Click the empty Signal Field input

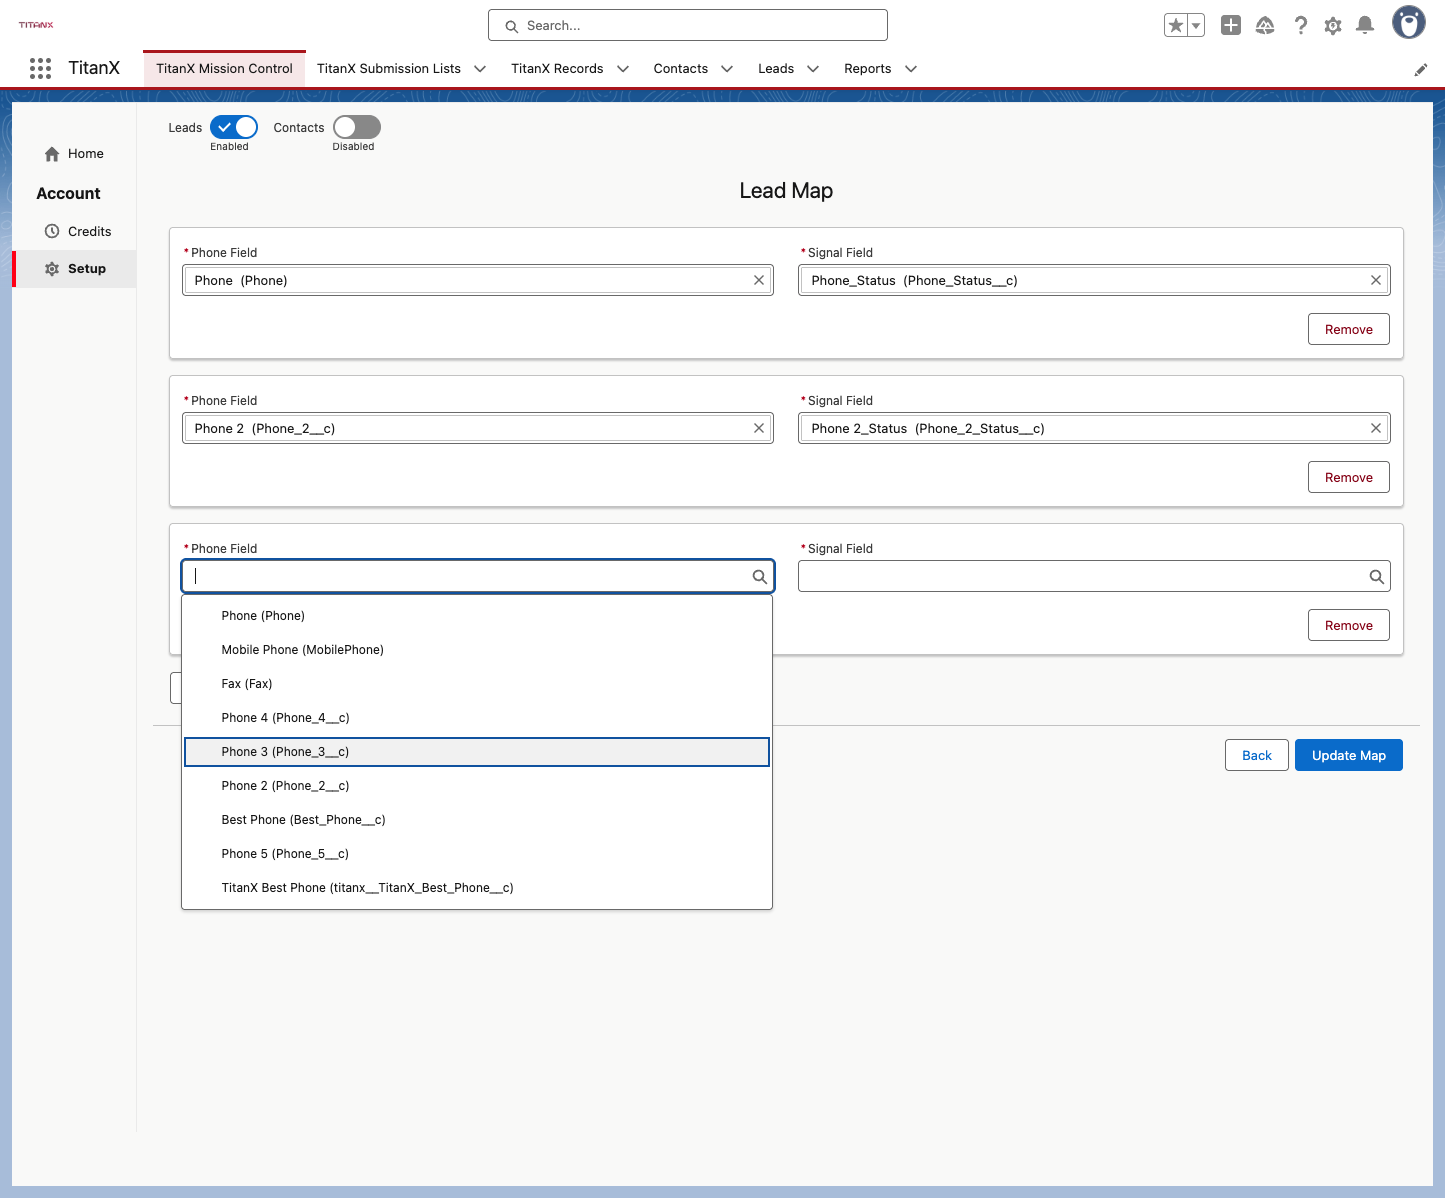(1094, 576)
